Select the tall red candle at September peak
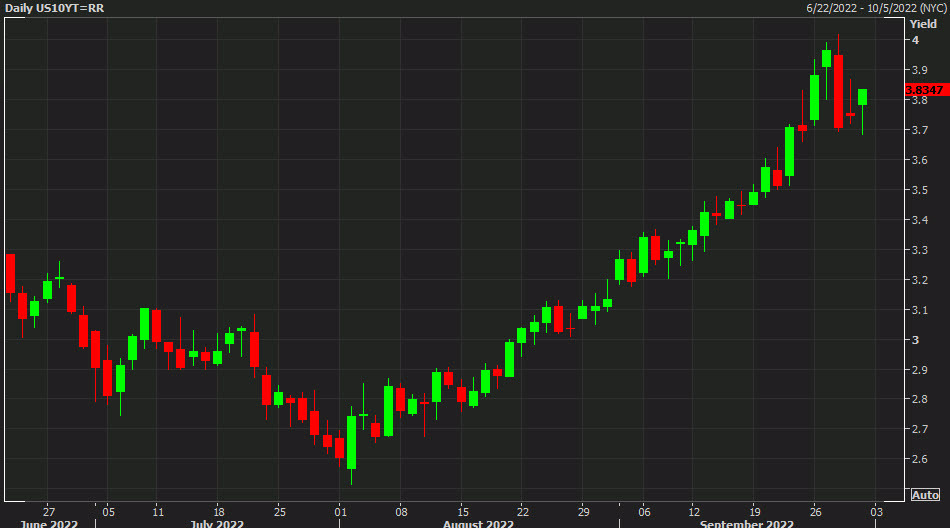The image size is (950, 528). pyautogui.click(x=838, y=90)
